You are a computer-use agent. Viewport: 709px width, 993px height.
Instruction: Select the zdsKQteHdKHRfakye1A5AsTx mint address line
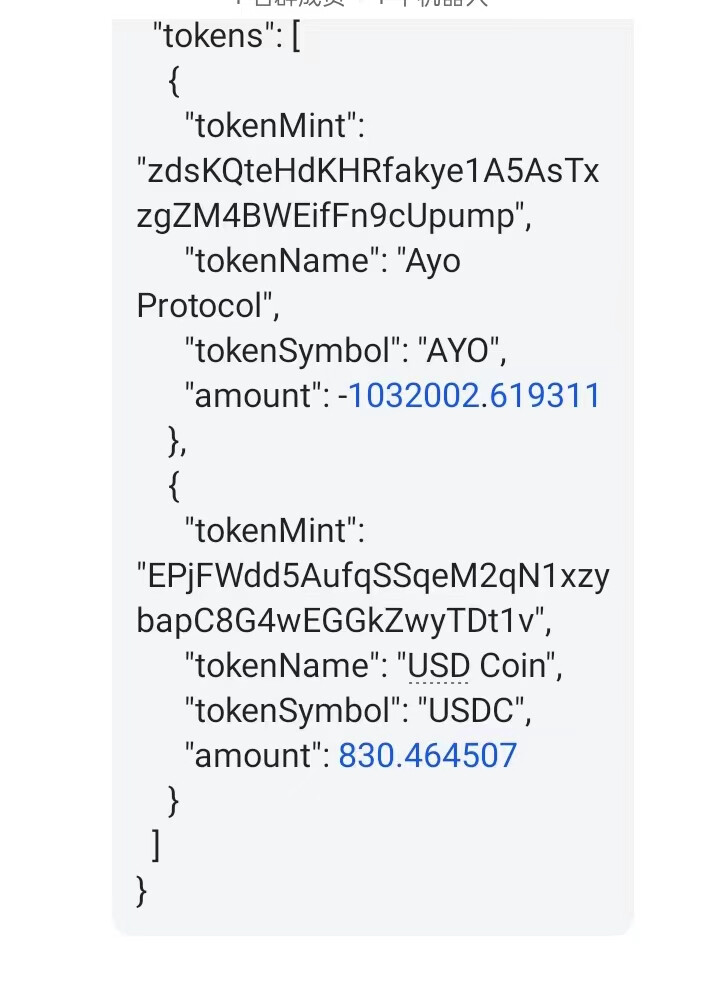pyautogui.click(x=368, y=171)
